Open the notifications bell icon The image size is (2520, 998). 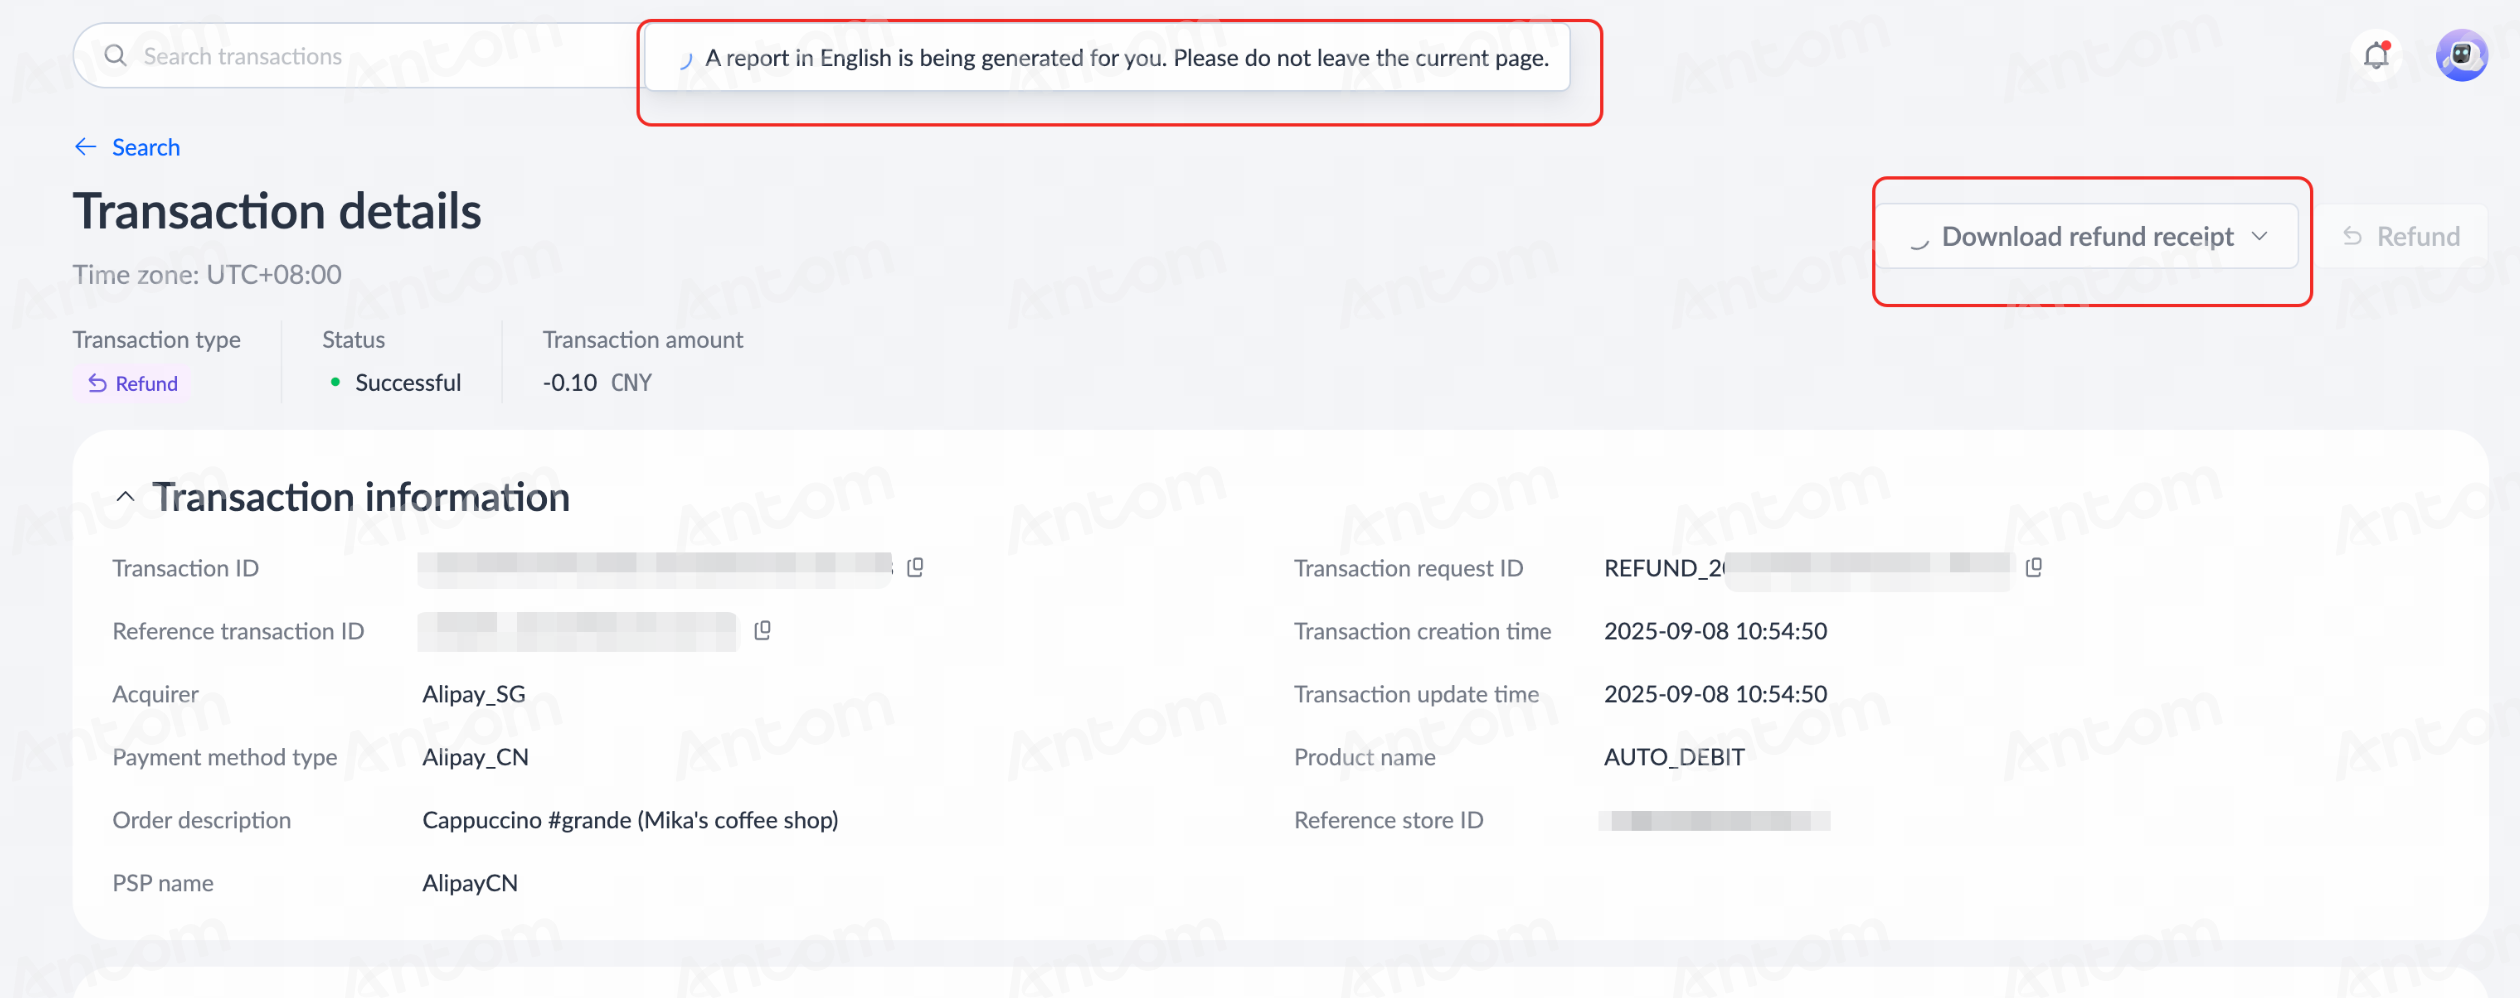[x=2376, y=56]
